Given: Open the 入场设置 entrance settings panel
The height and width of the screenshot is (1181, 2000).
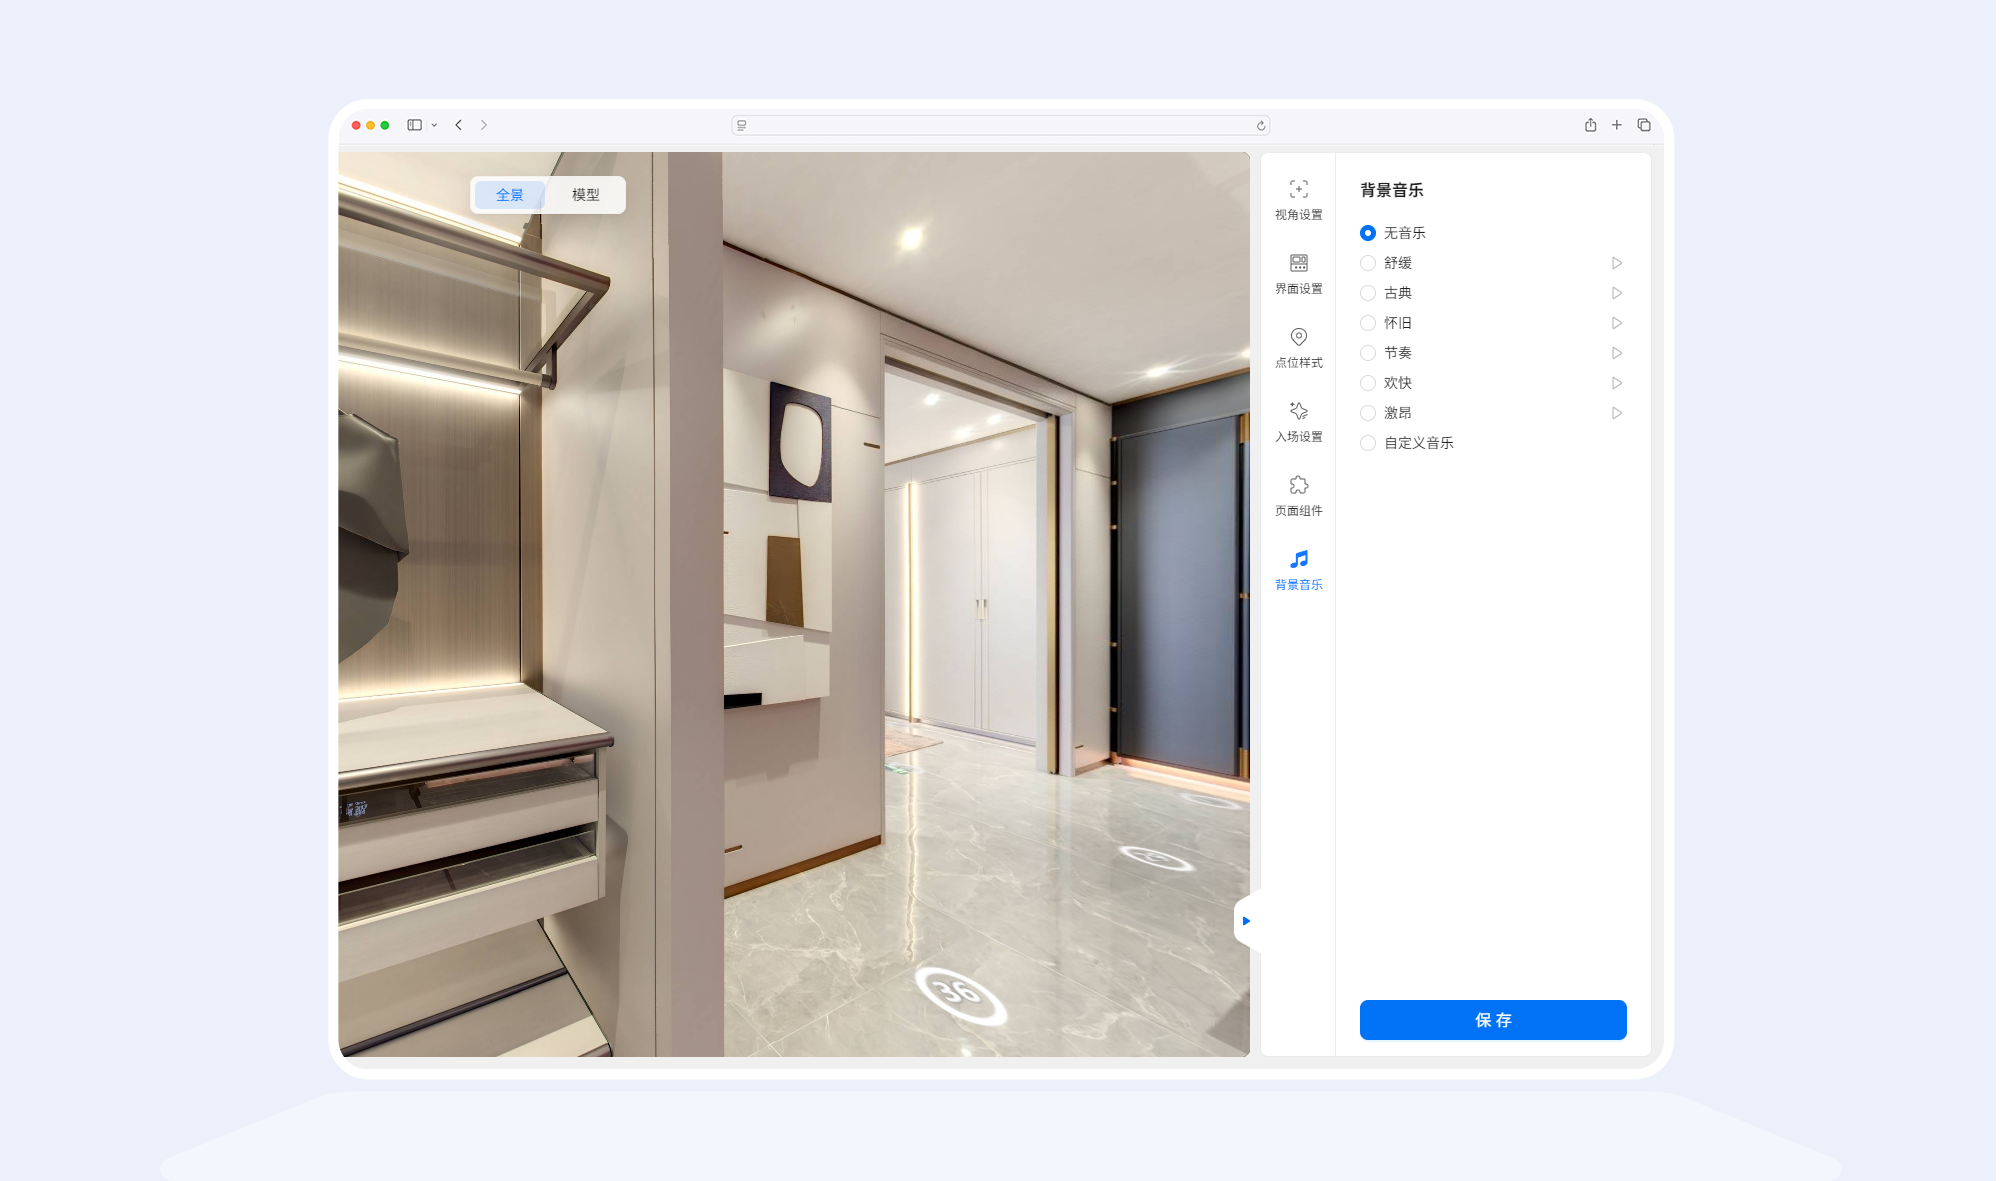Looking at the screenshot, I should pyautogui.click(x=1298, y=422).
